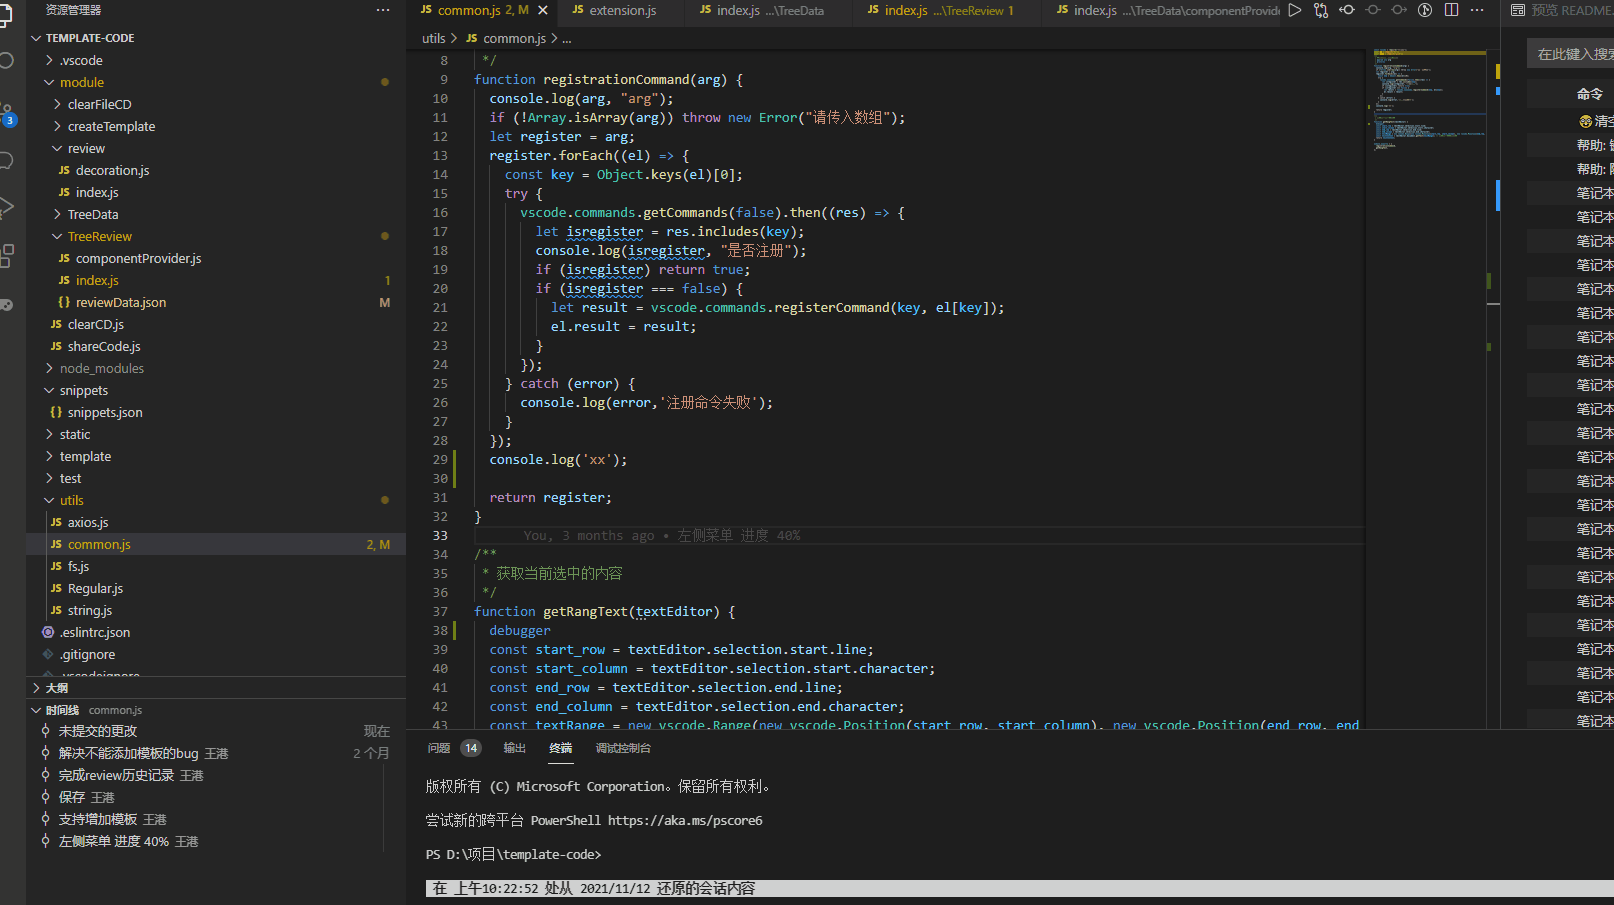This screenshot has height=905, width=1614.
Task: Expand the node_modules folder
Action: click(49, 368)
